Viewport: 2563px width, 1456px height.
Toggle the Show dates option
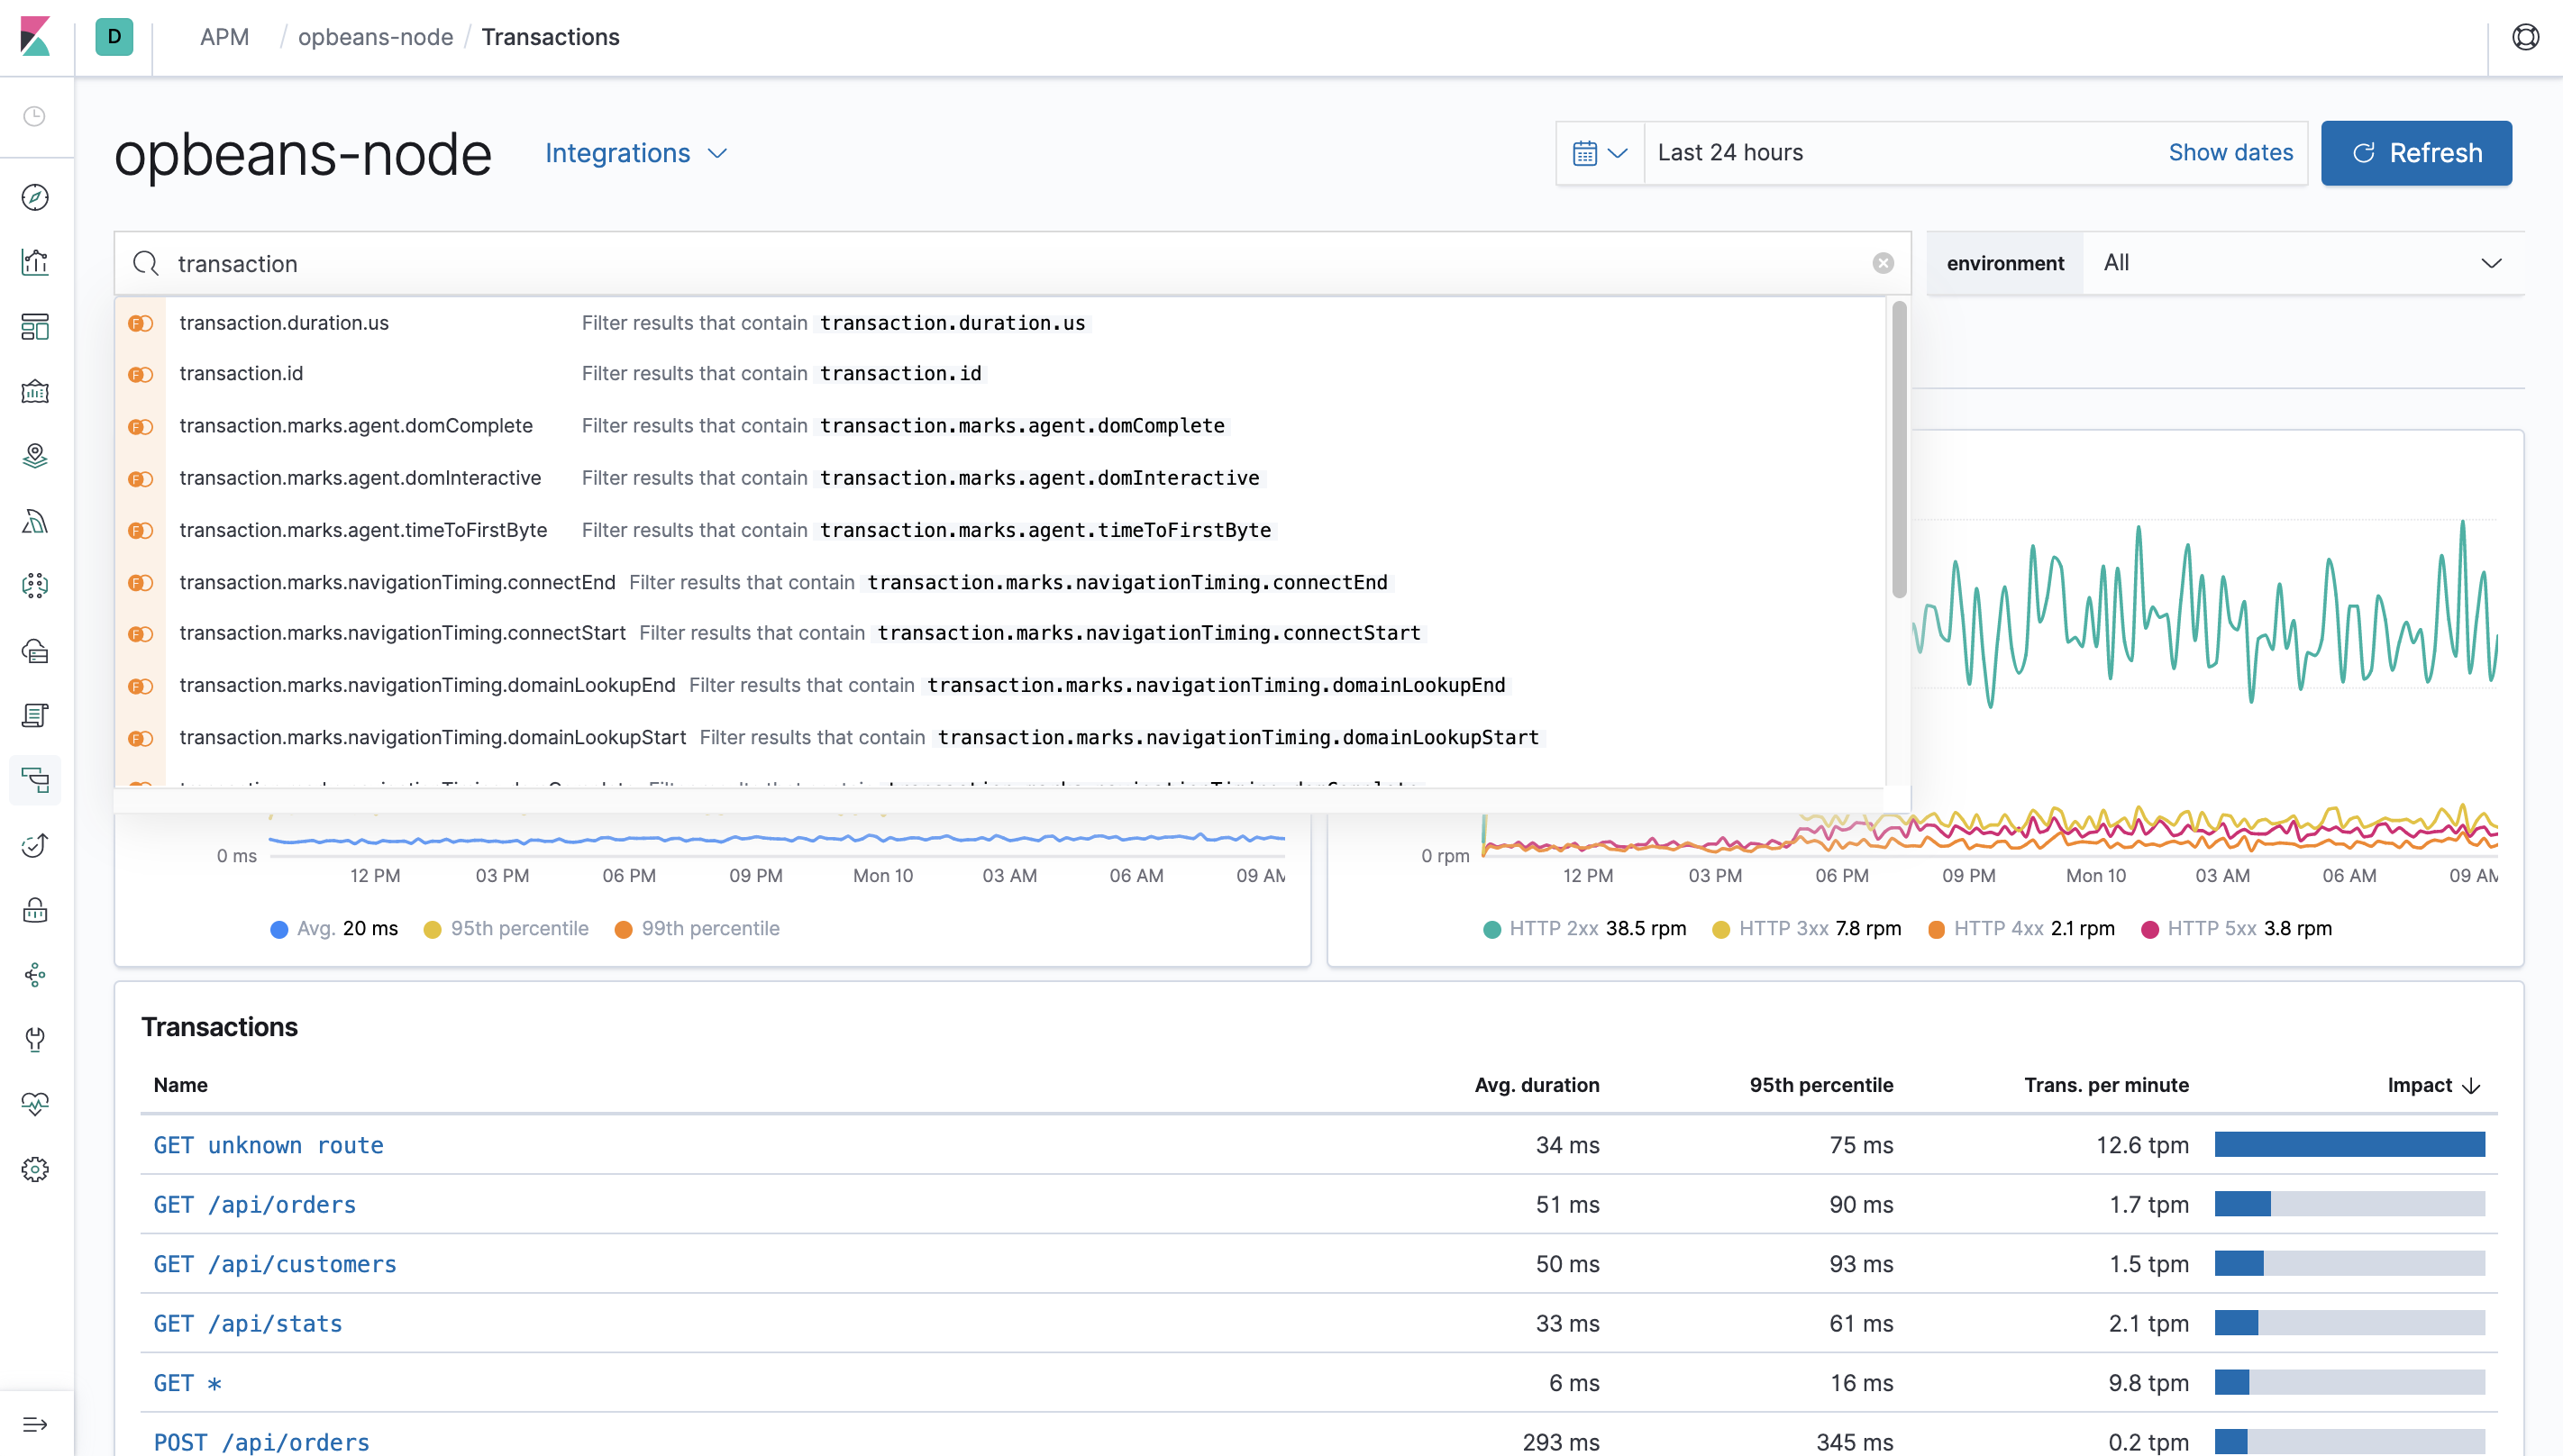(x=2229, y=151)
